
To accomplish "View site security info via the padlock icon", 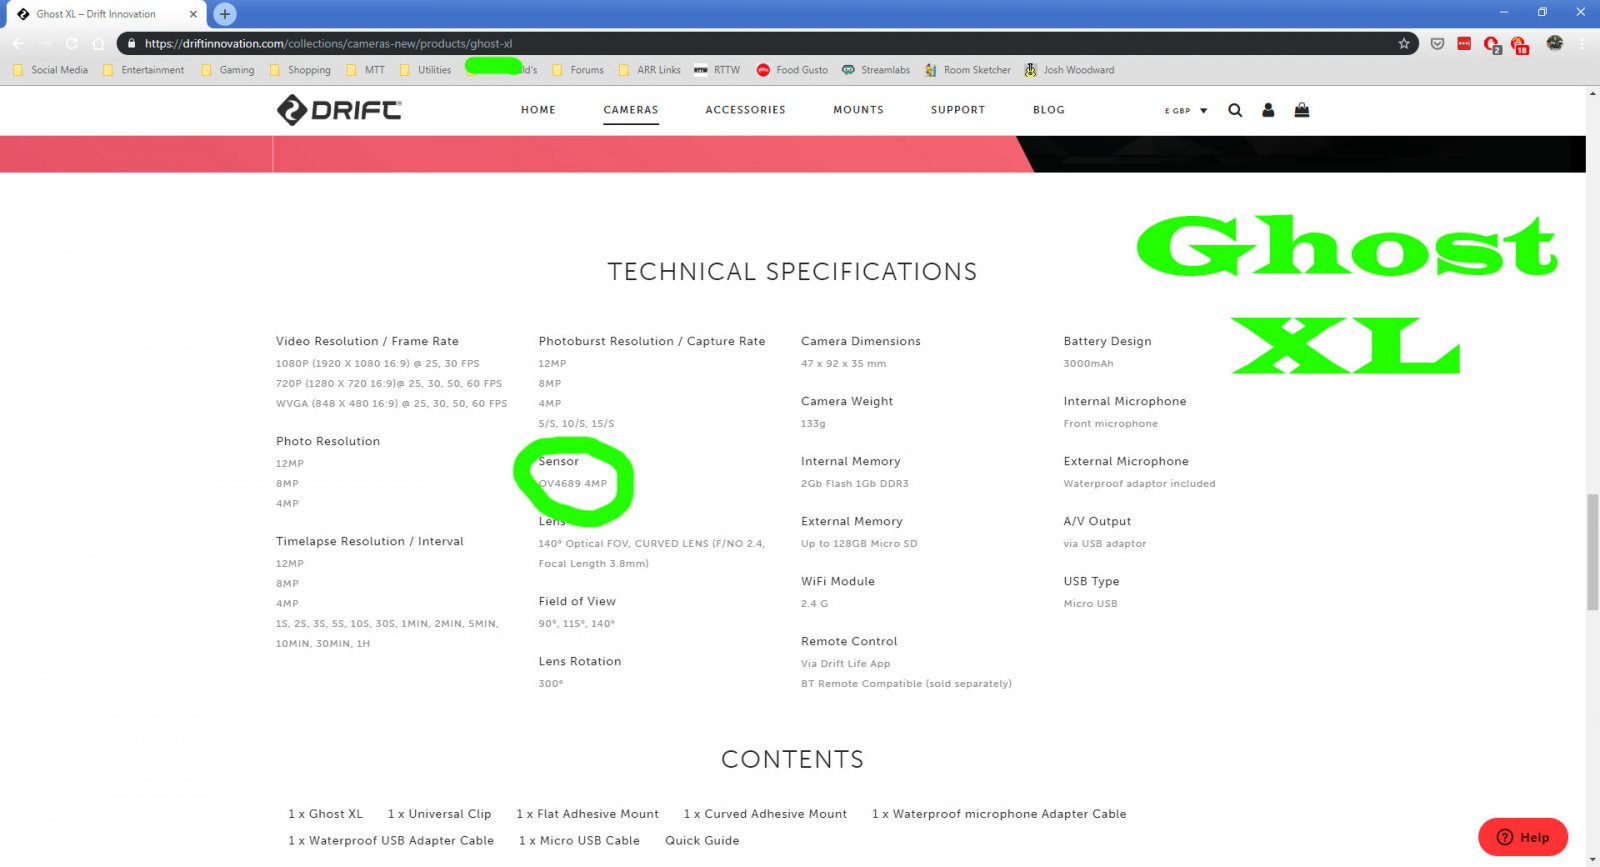I will coord(131,43).
